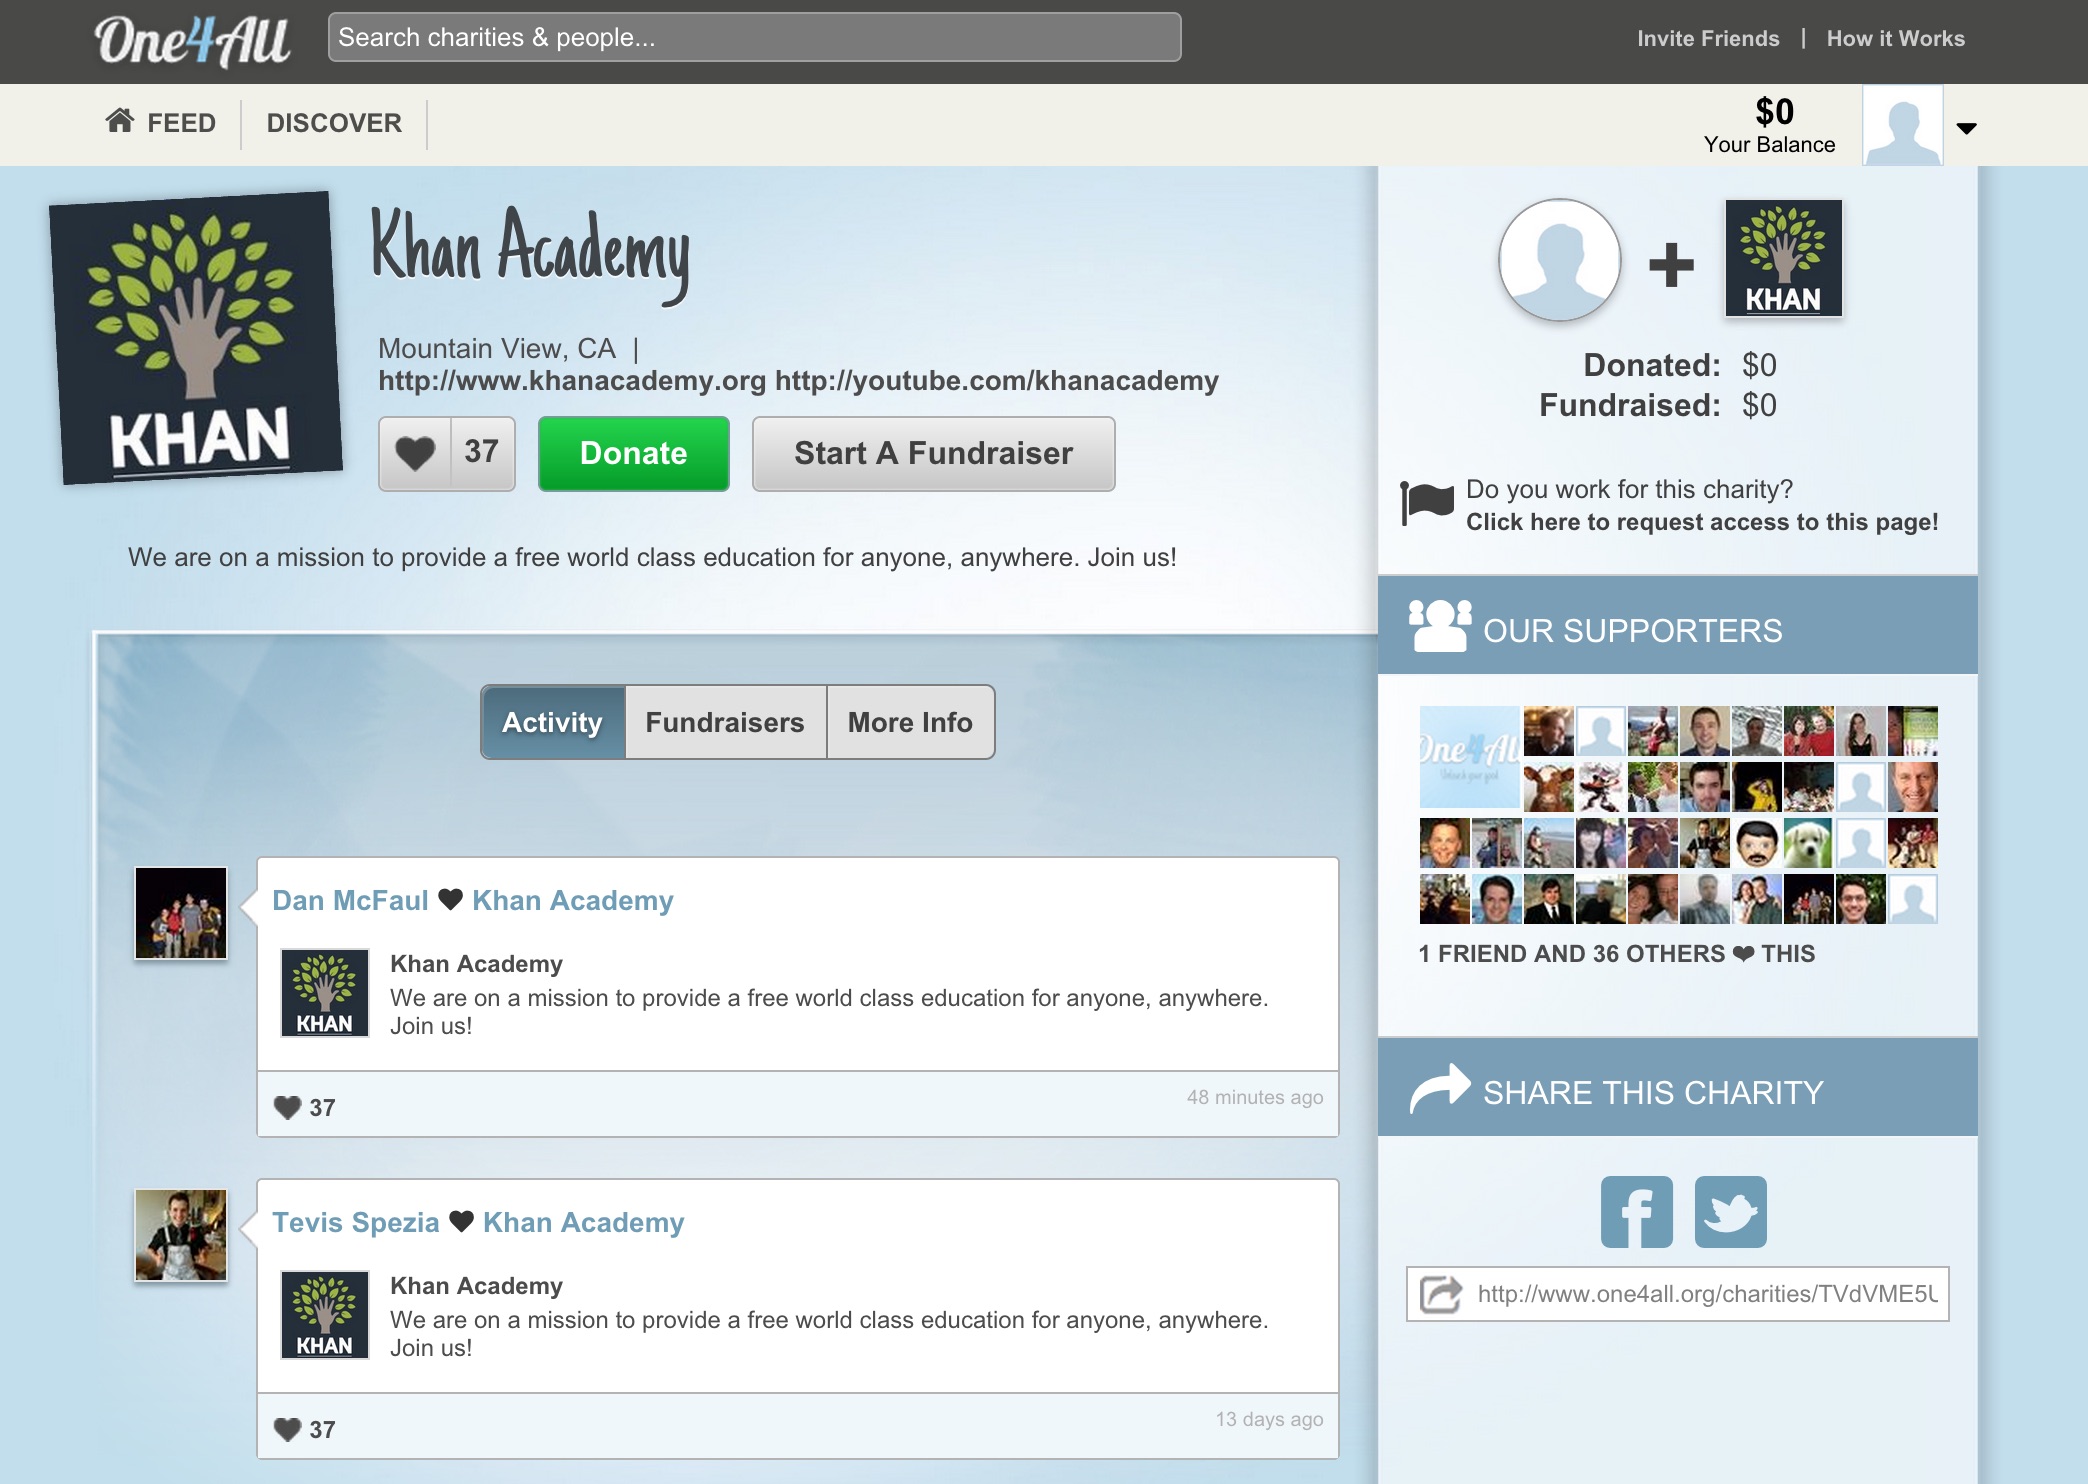Click the flag icon for charity access
Viewport: 2088px width, 1484px height.
1427,502
